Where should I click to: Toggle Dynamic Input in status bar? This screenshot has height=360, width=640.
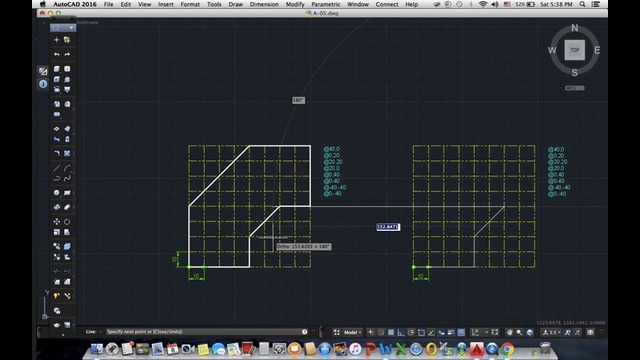tap(441, 332)
